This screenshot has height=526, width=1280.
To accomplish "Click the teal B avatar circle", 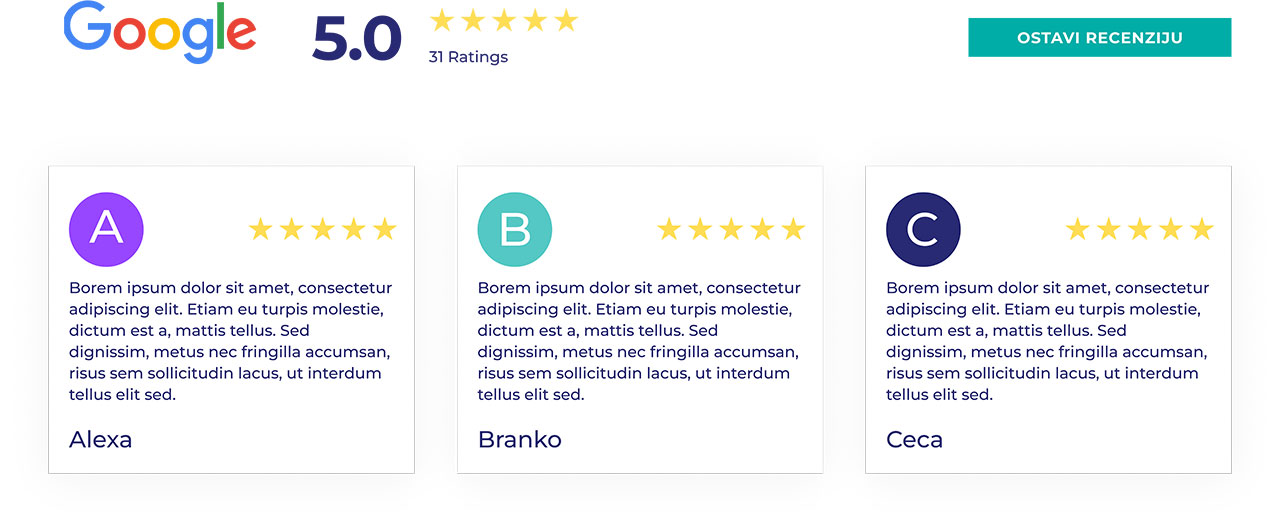I will [x=514, y=229].
